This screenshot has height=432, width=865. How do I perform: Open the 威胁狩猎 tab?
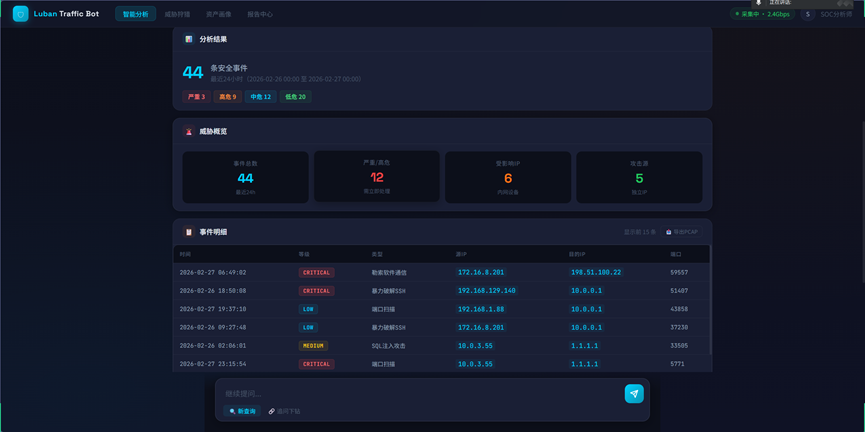point(177,15)
